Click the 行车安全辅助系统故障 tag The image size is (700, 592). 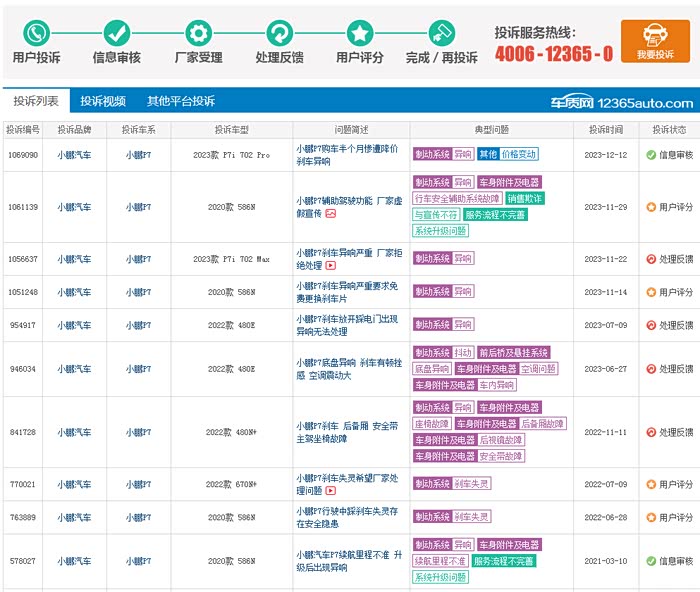pyautogui.click(x=457, y=198)
